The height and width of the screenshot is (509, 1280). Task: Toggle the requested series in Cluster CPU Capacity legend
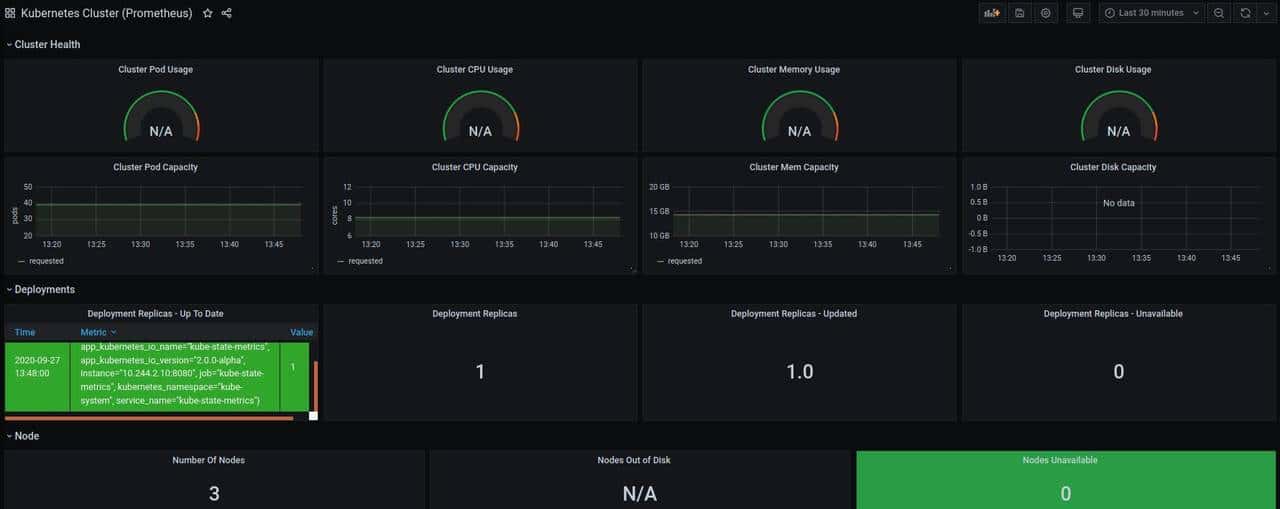pyautogui.click(x=364, y=261)
